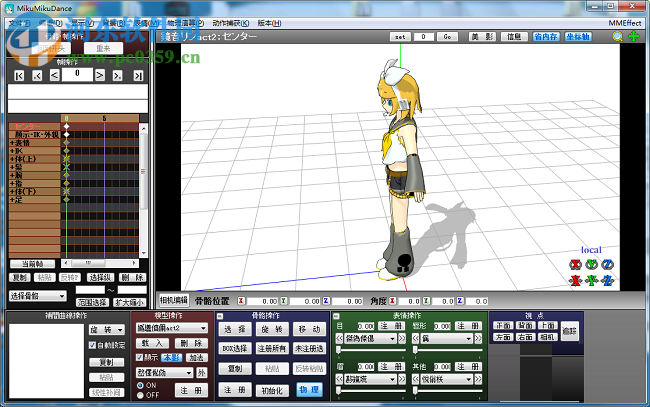This screenshot has height=407, width=650.
Task: Click the 相机编辑 camera edit button
Action: (x=174, y=300)
